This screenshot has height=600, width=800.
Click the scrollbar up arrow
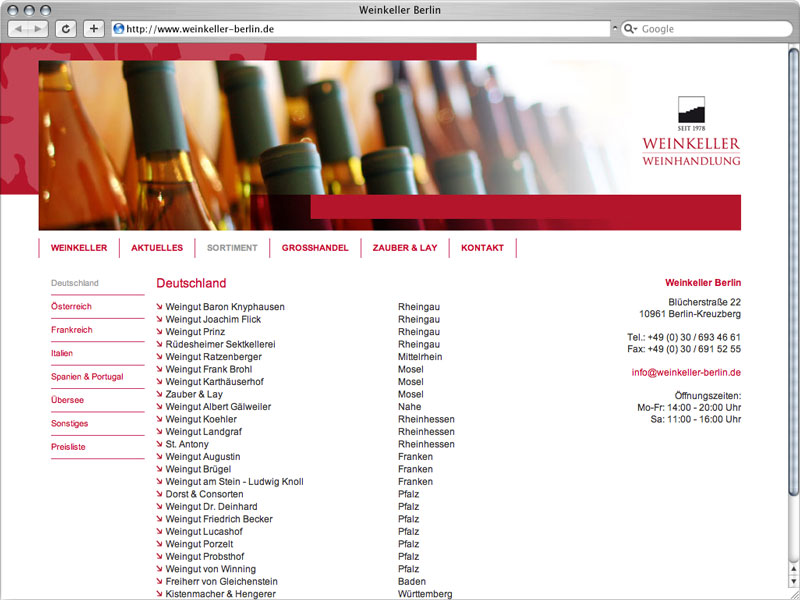click(793, 569)
